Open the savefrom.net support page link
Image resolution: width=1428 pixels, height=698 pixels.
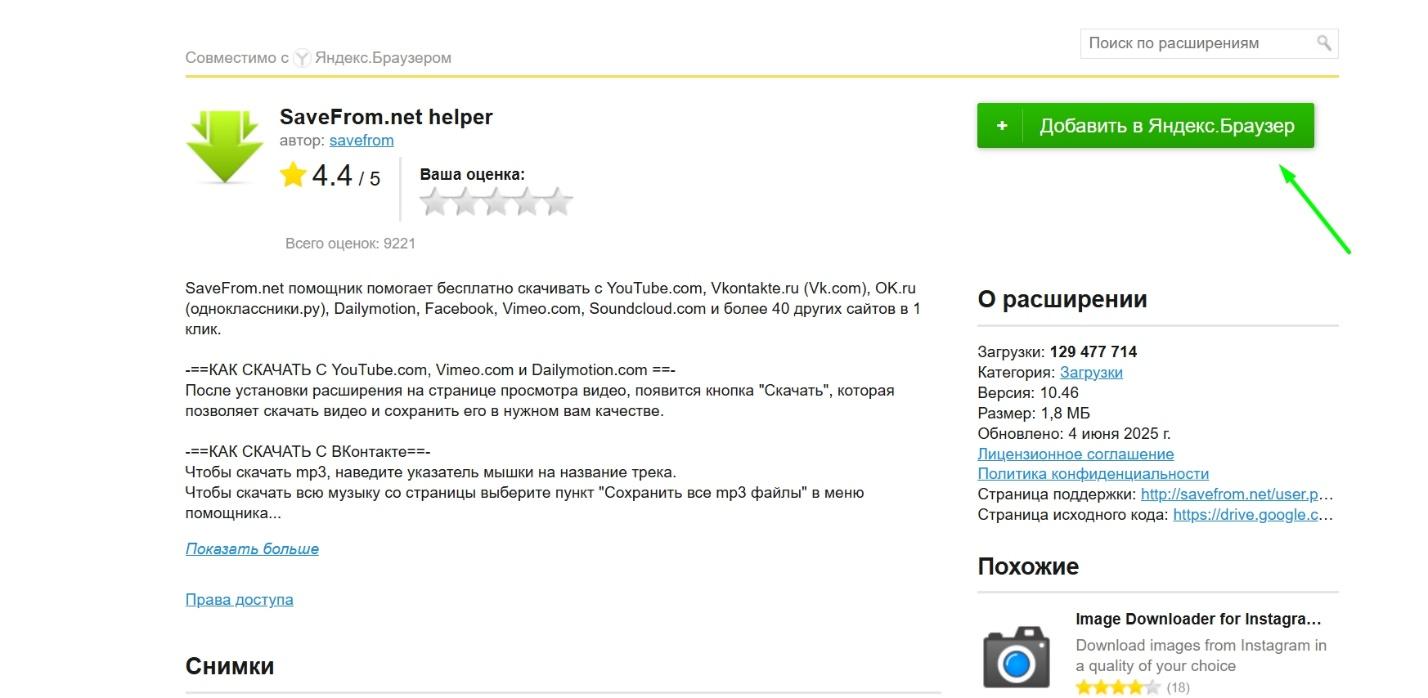click(x=1237, y=494)
